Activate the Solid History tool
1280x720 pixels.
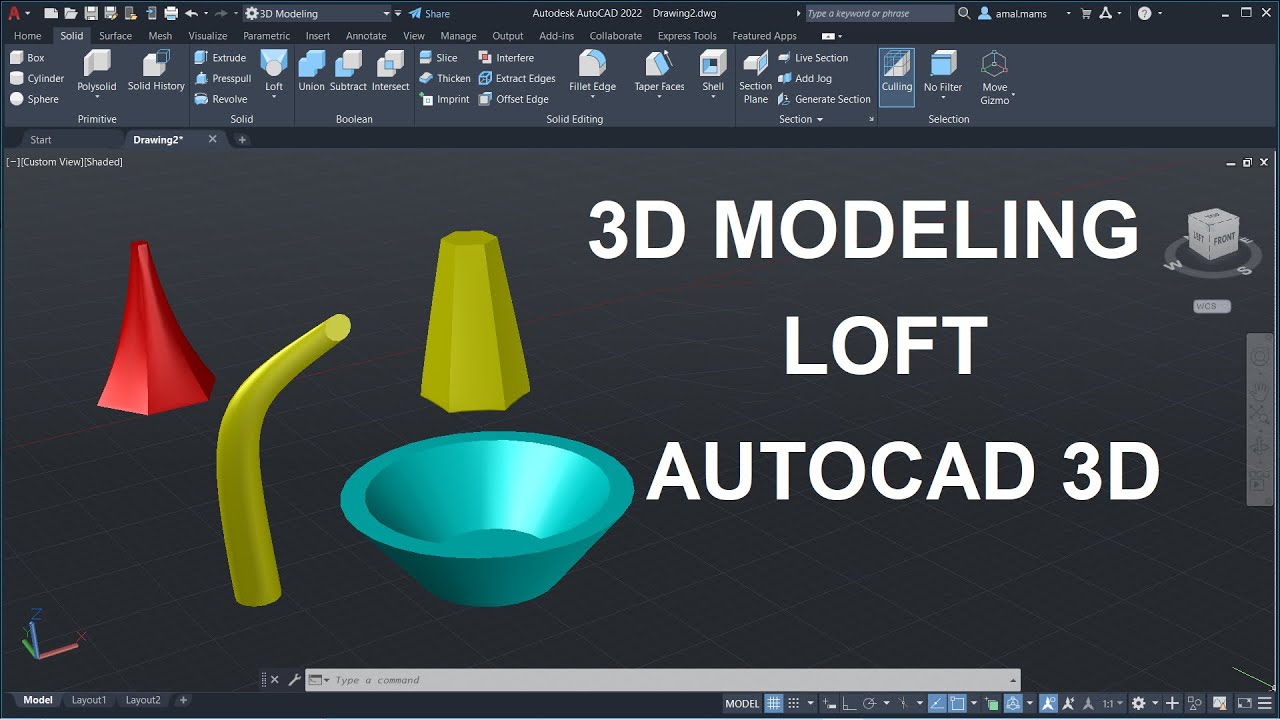click(x=156, y=72)
